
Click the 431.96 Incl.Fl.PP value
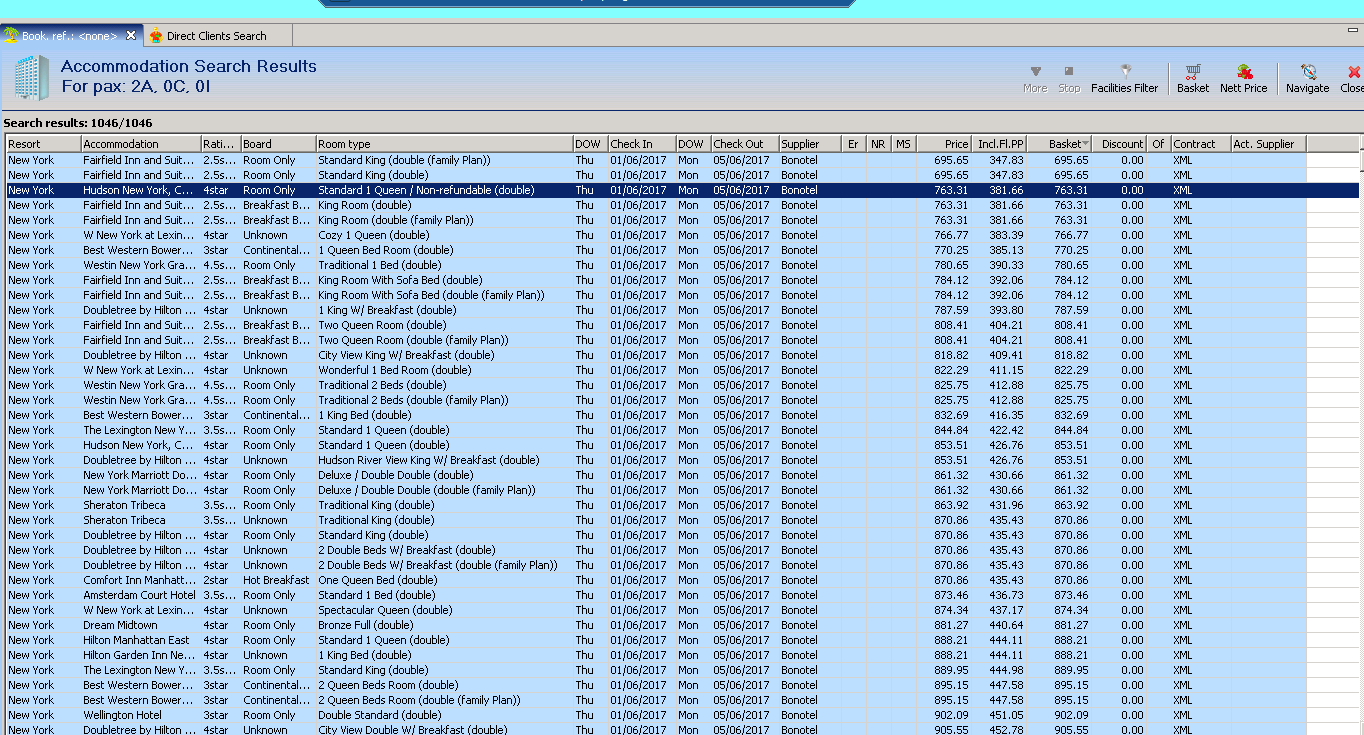pyautogui.click(x=1006, y=505)
